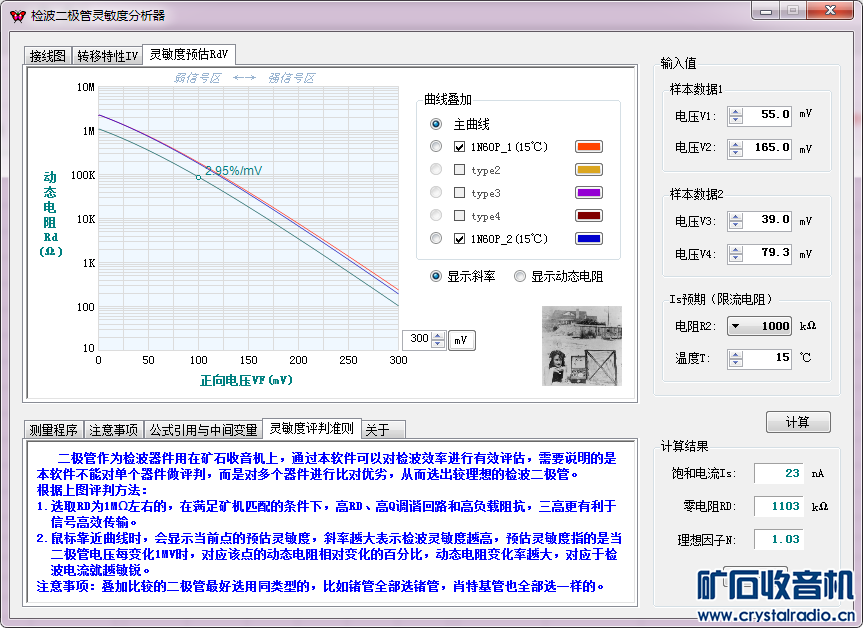Click the 强信号区 label above the chart

(x=292, y=78)
